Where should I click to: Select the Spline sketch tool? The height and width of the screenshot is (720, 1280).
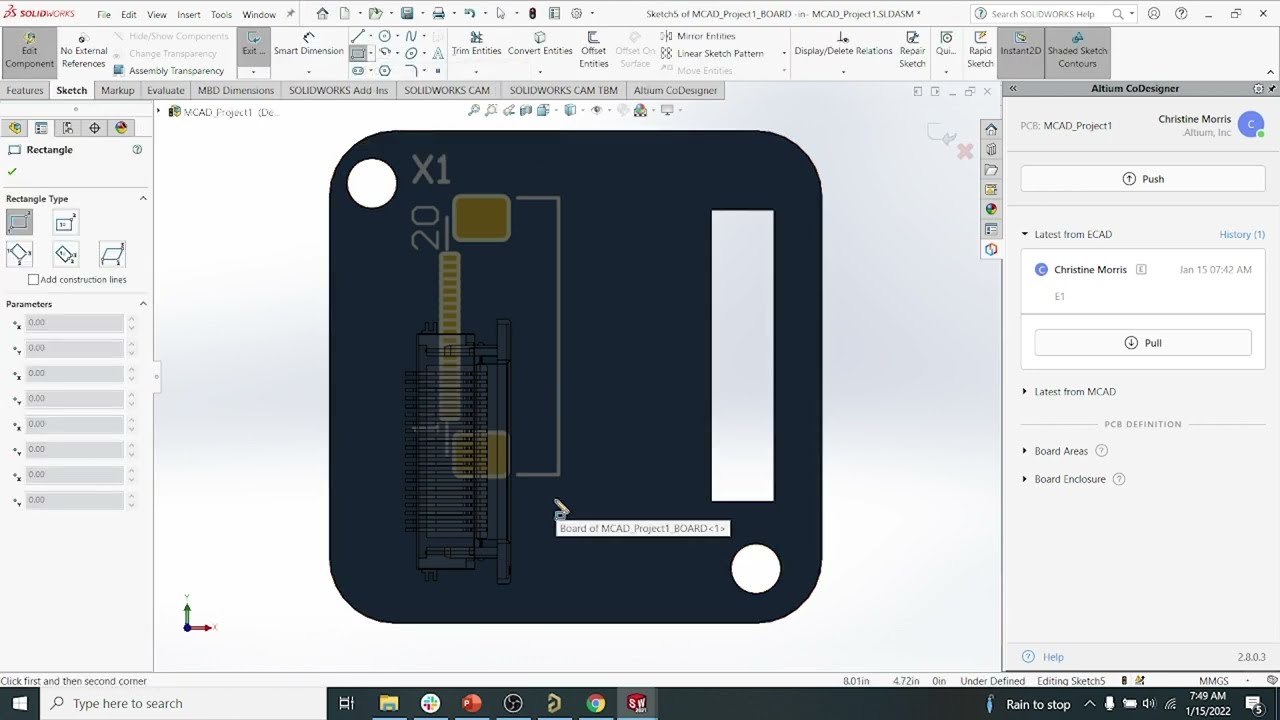click(x=411, y=36)
